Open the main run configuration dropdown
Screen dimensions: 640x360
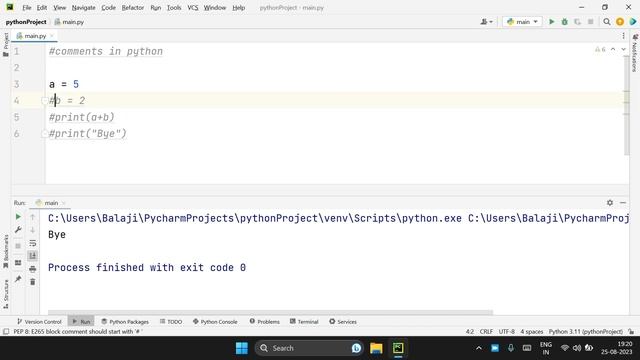tap(522, 22)
